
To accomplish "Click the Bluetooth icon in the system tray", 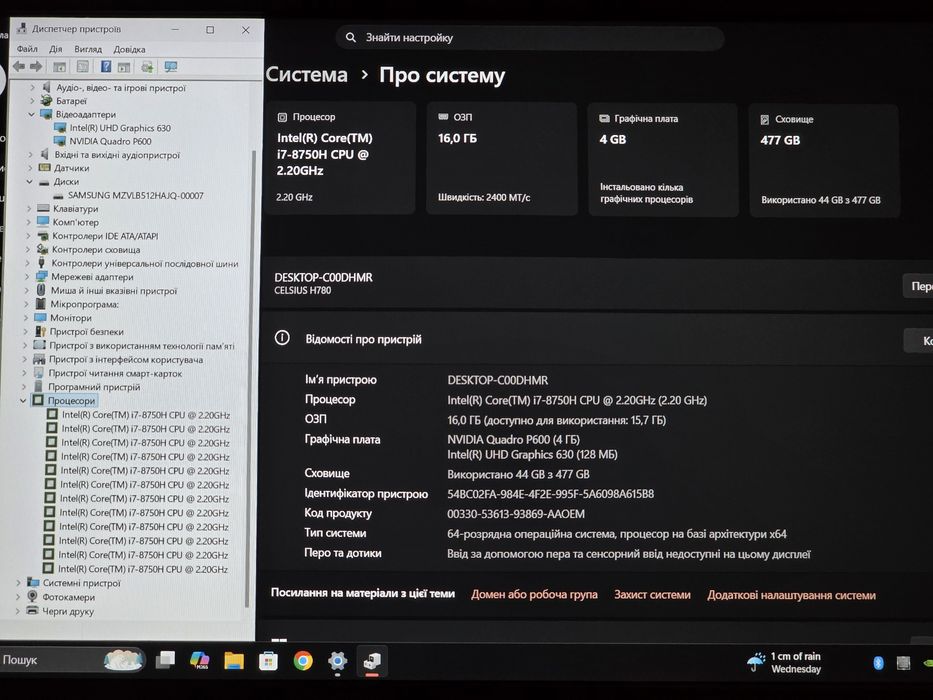I will pyautogui.click(x=878, y=662).
